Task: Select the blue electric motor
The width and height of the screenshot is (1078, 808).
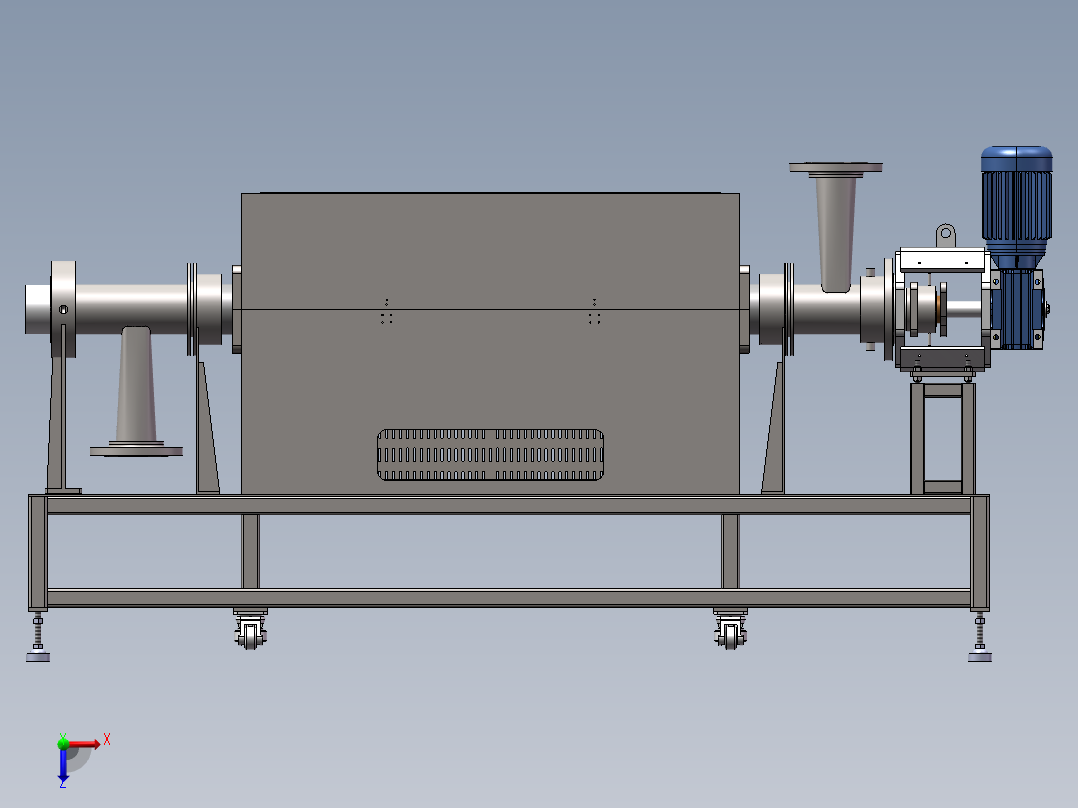Action: coord(1016,206)
